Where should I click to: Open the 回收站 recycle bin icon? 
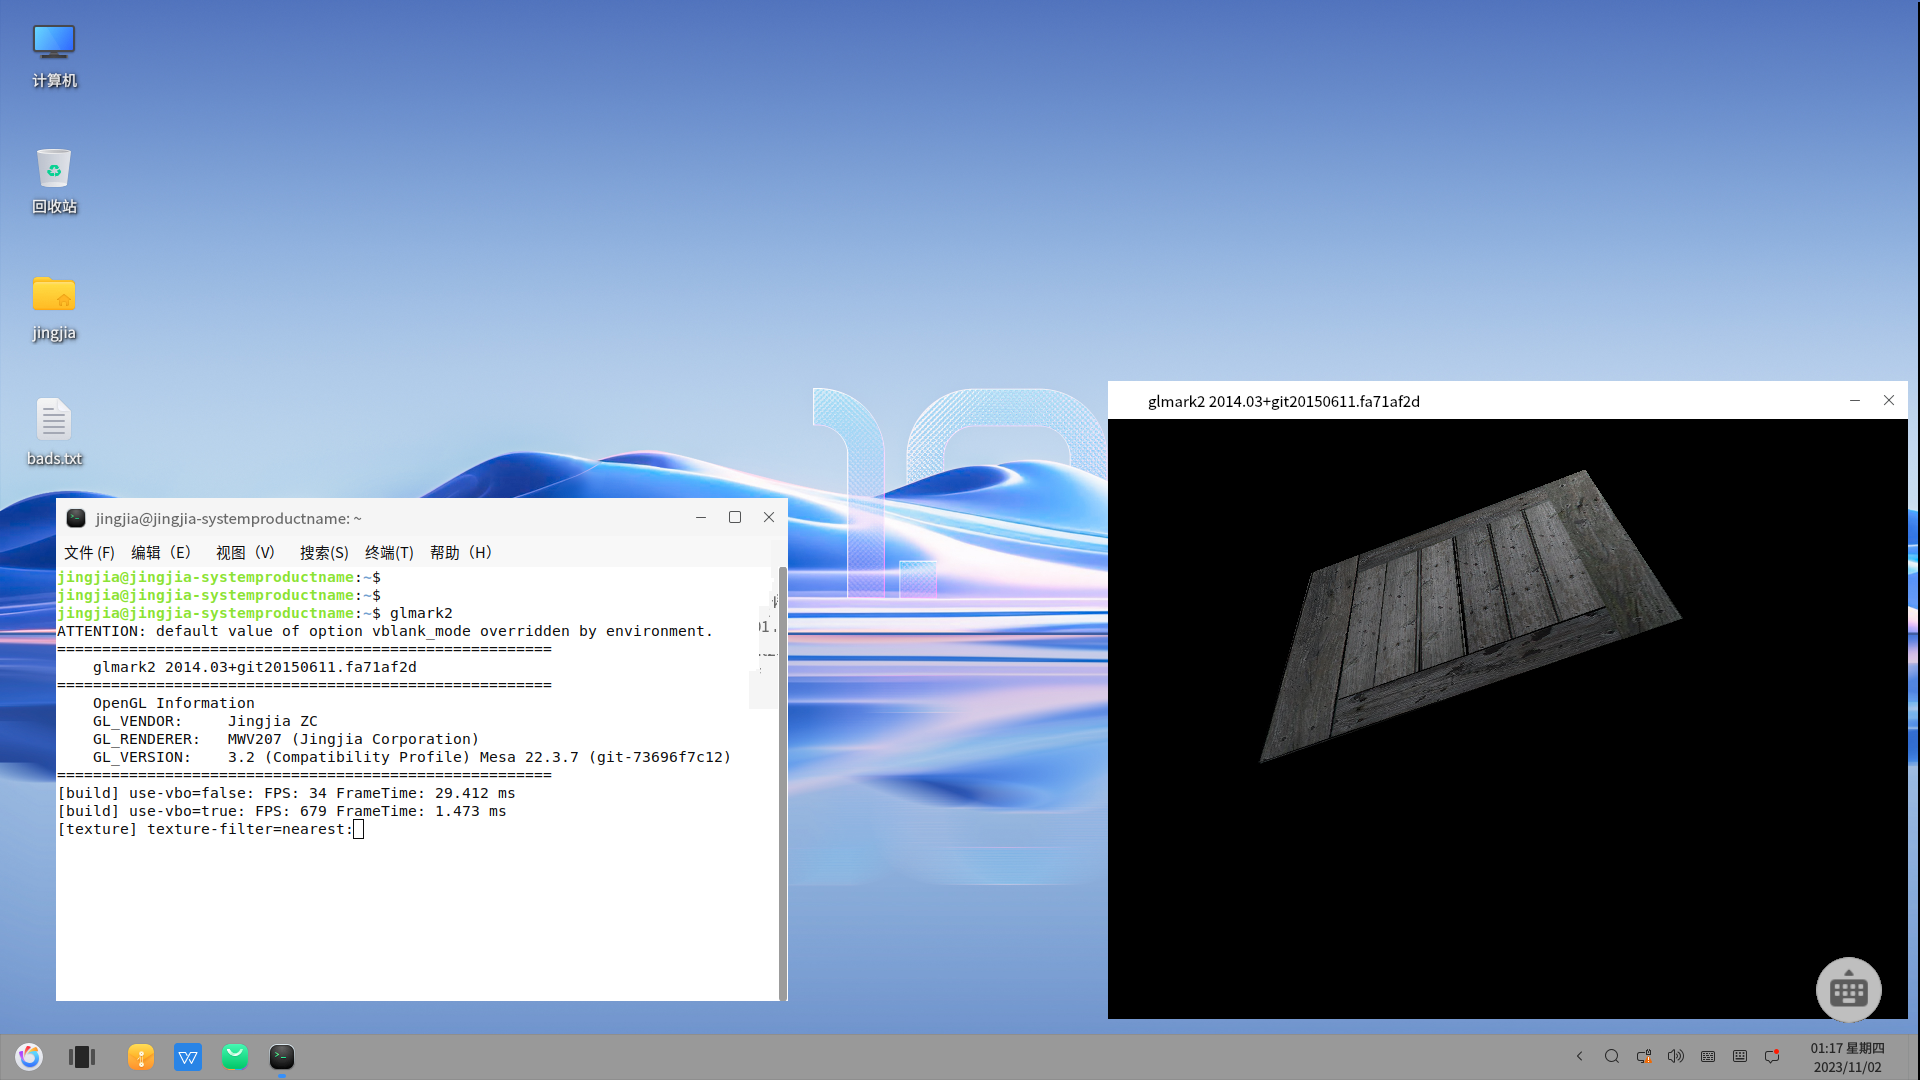pyautogui.click(x=54, y=181)
